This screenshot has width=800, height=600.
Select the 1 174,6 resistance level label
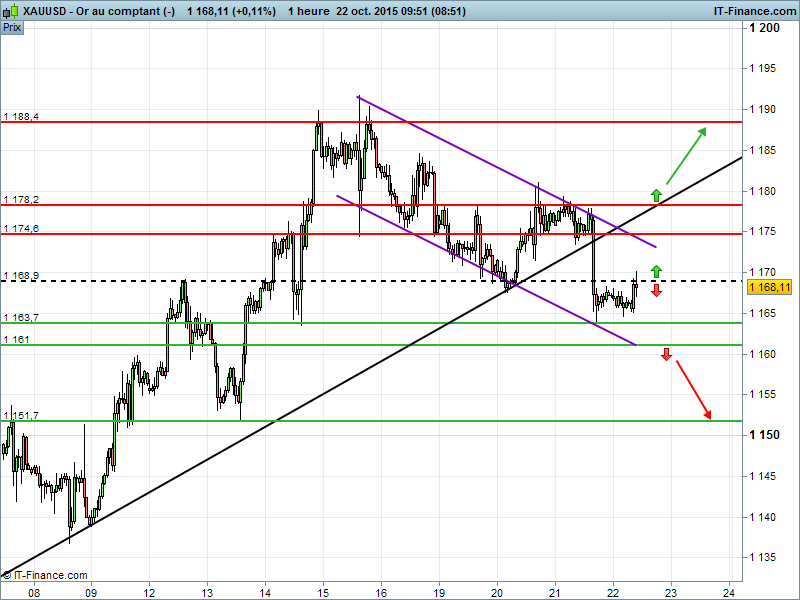21,228
